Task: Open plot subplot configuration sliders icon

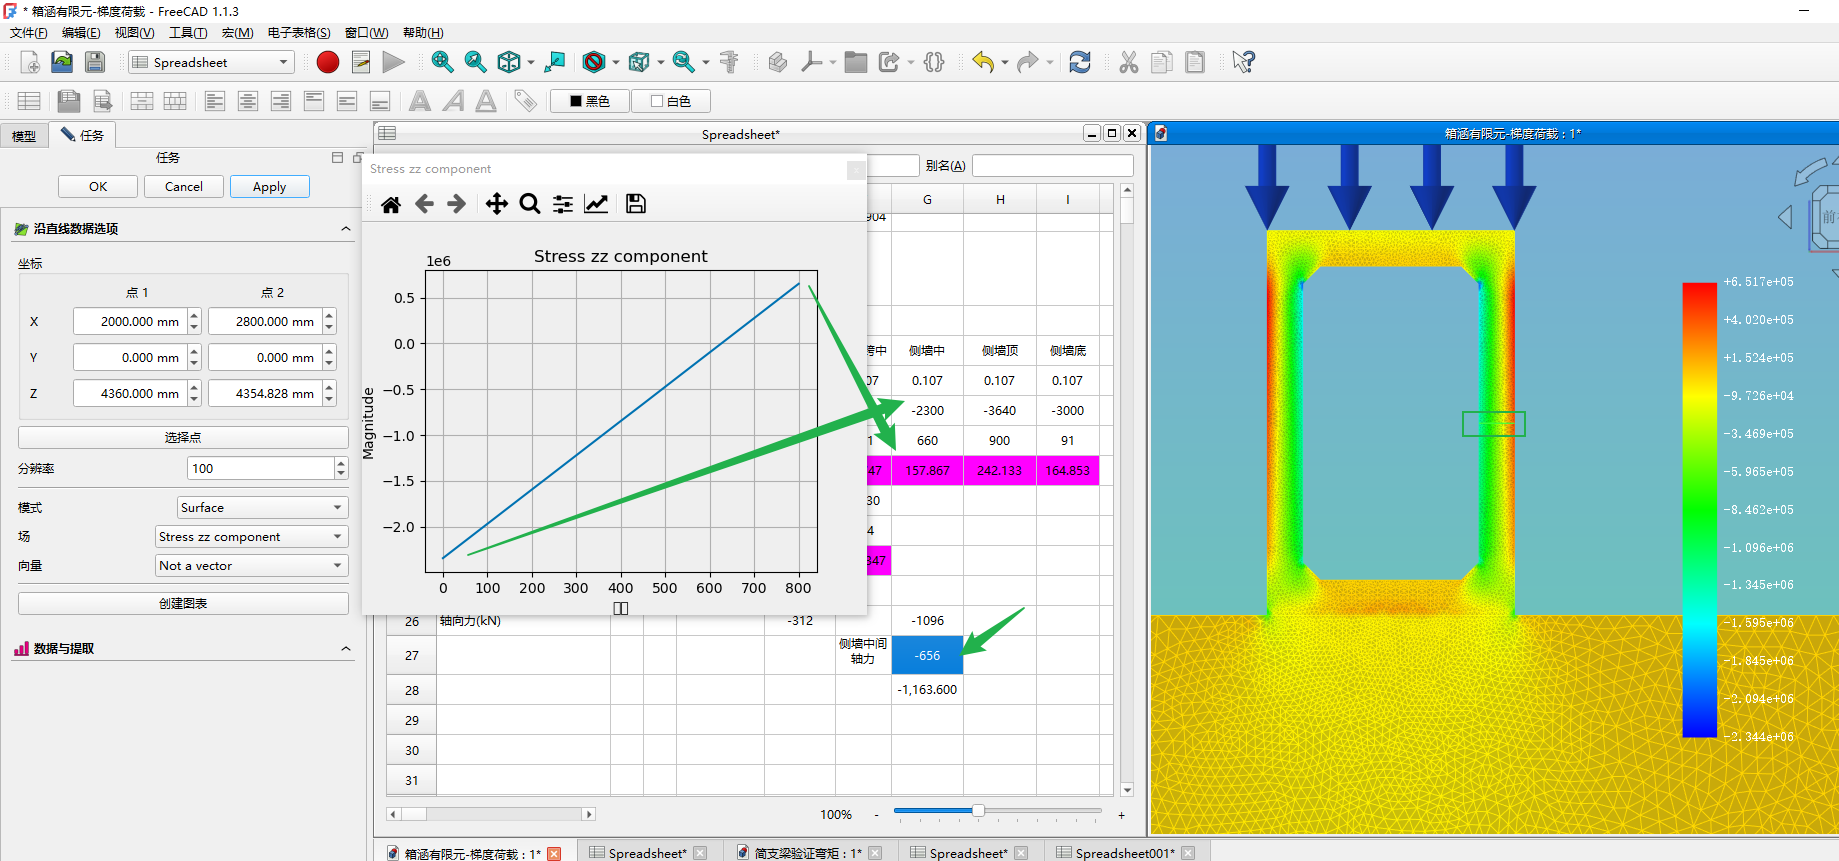Action: click(x=563, y=204)
